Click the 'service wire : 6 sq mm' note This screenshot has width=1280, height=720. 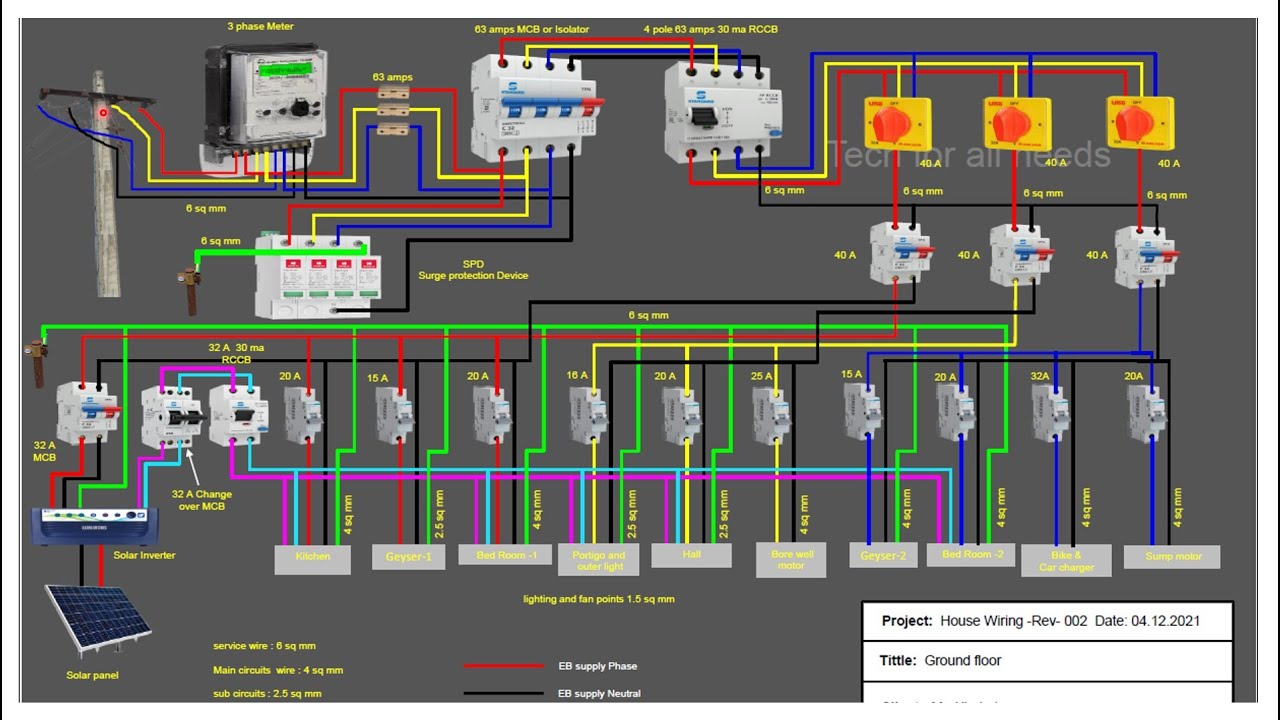(x=264, y=646)
